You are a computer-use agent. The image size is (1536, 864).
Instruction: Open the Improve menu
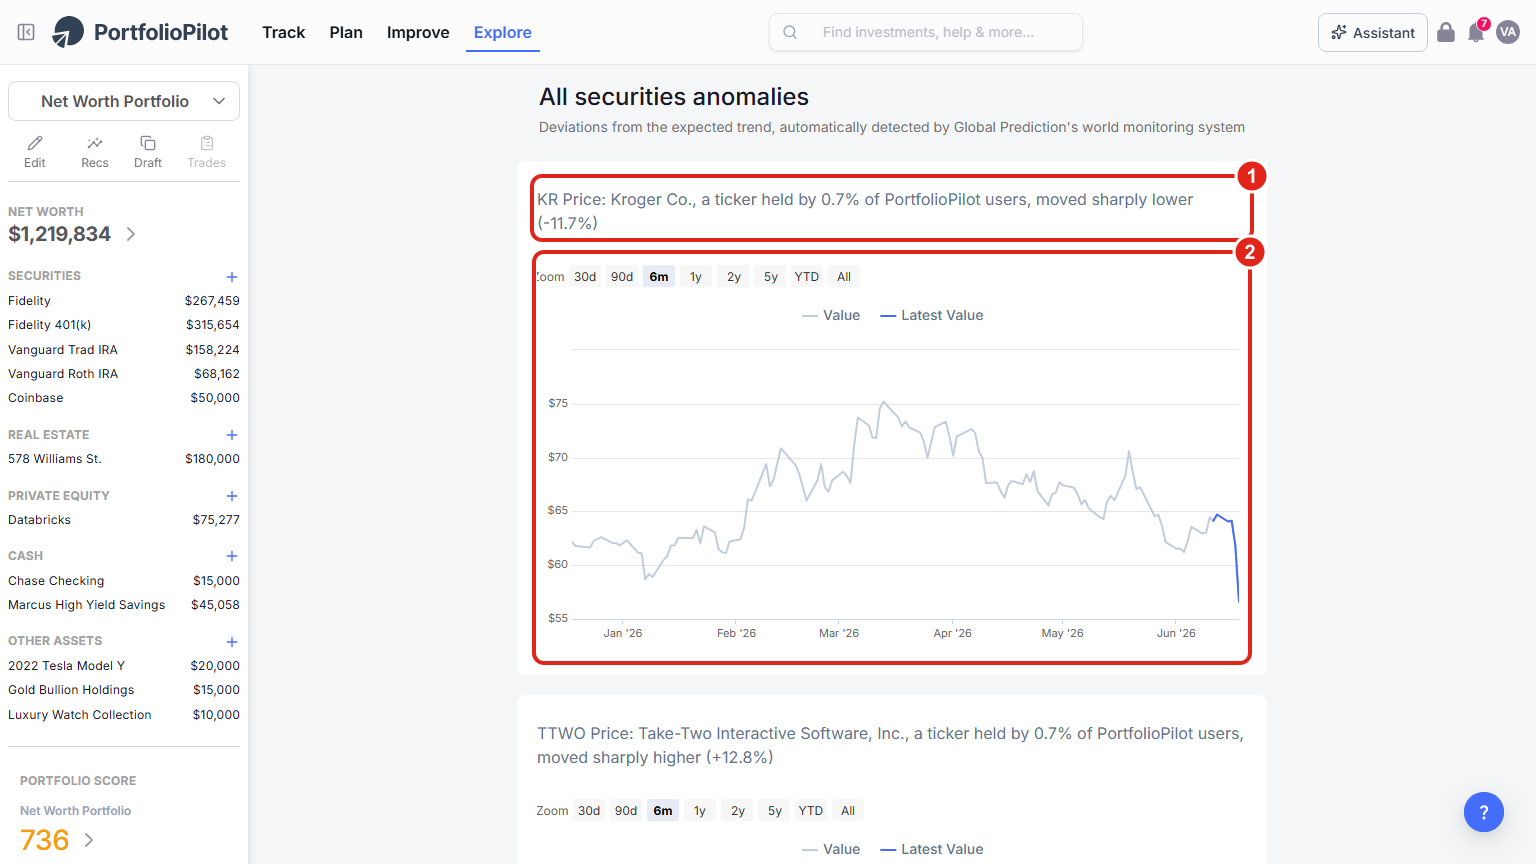point(418,32)
